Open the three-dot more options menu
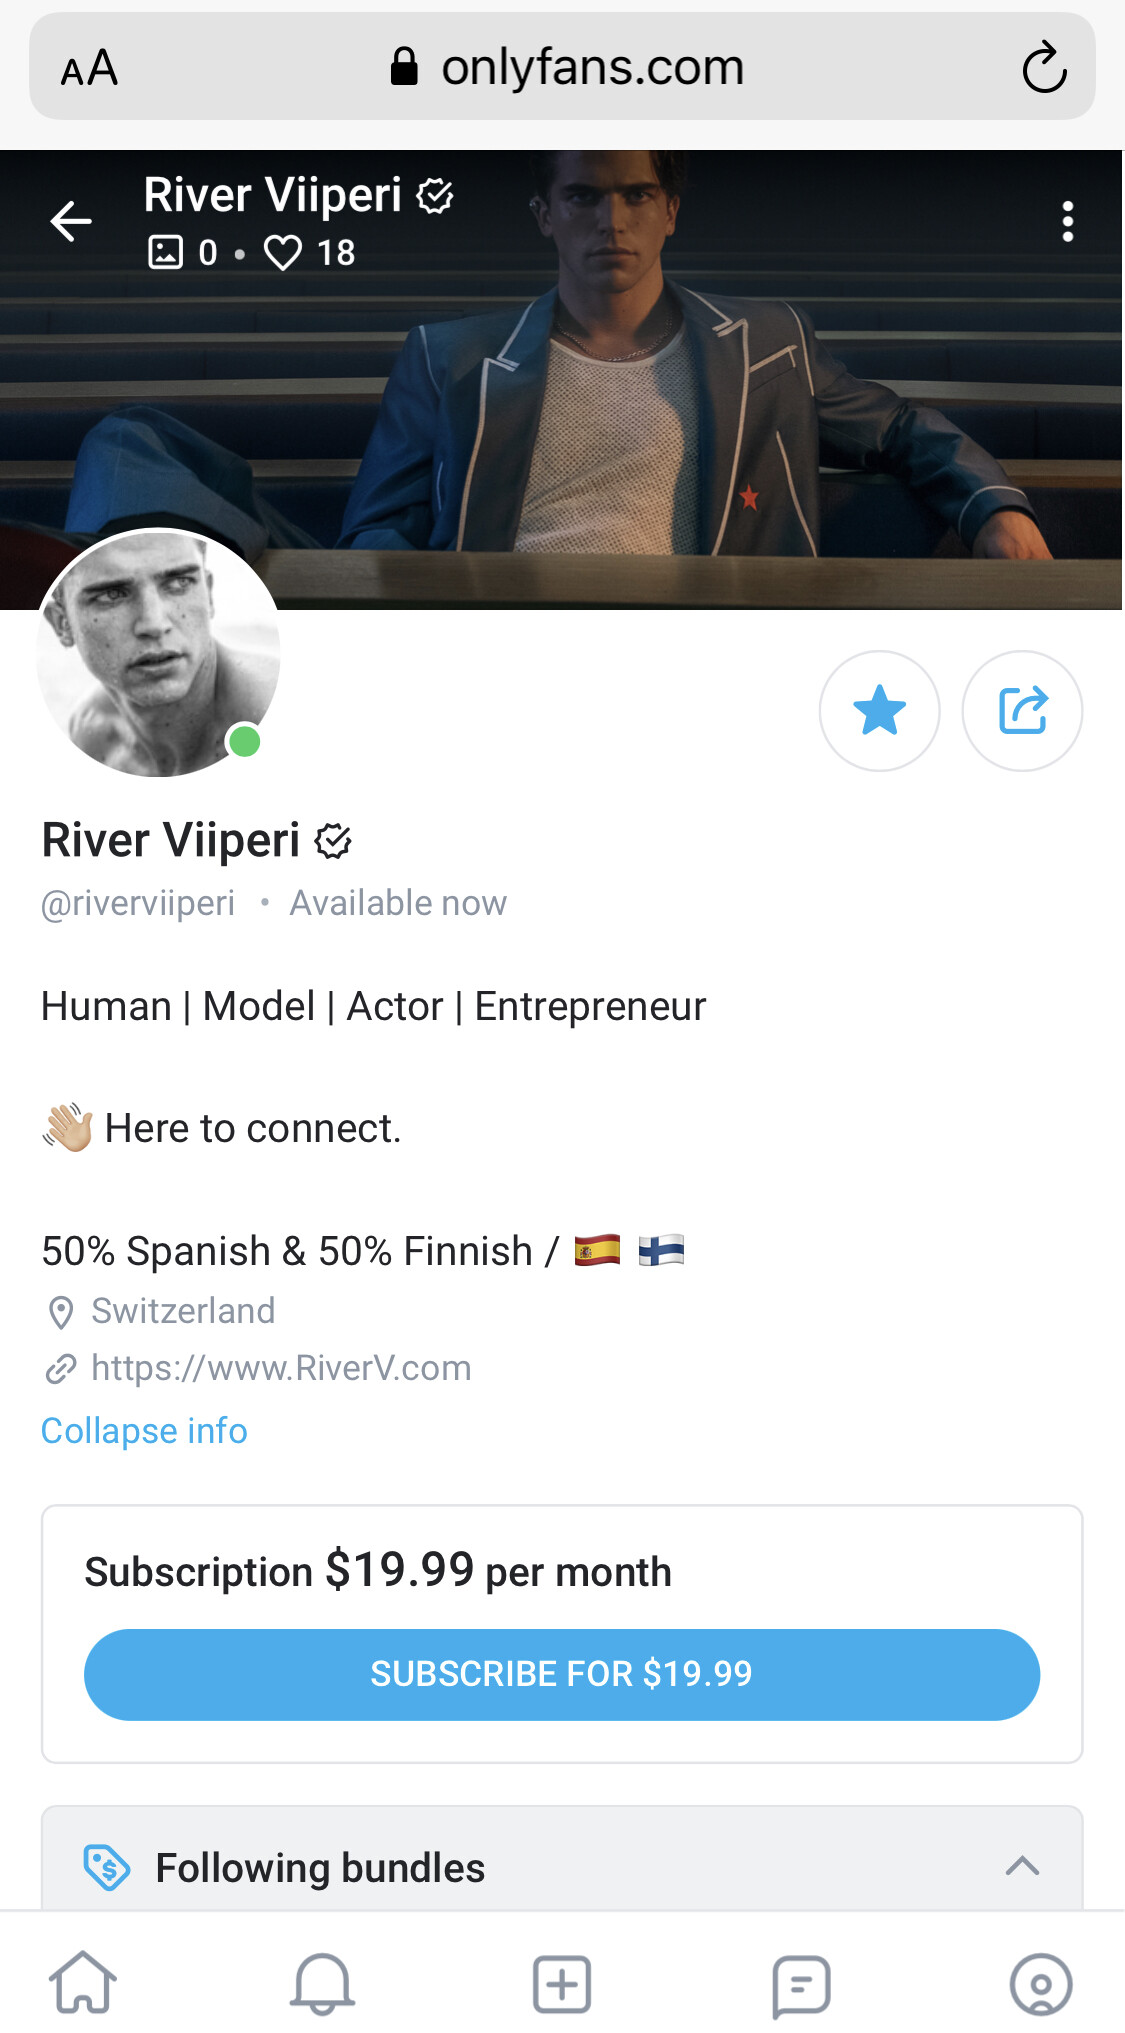The image size is (1125, 2033). pos(1067,221)
